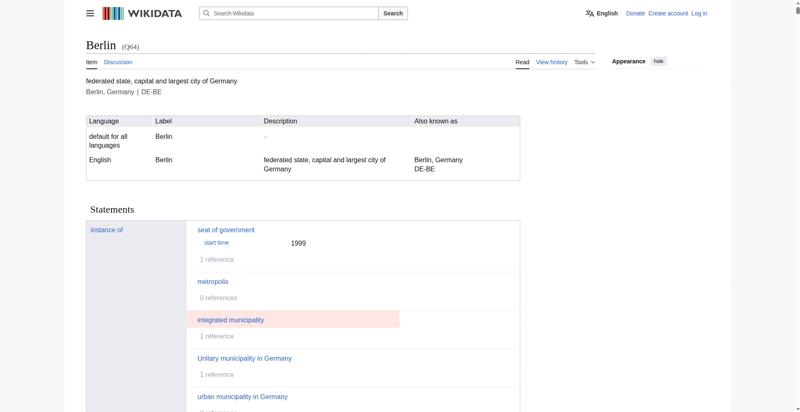Open the 'seat of government' value link
This screenshot has height=412, width=800.
click(225, 230)
